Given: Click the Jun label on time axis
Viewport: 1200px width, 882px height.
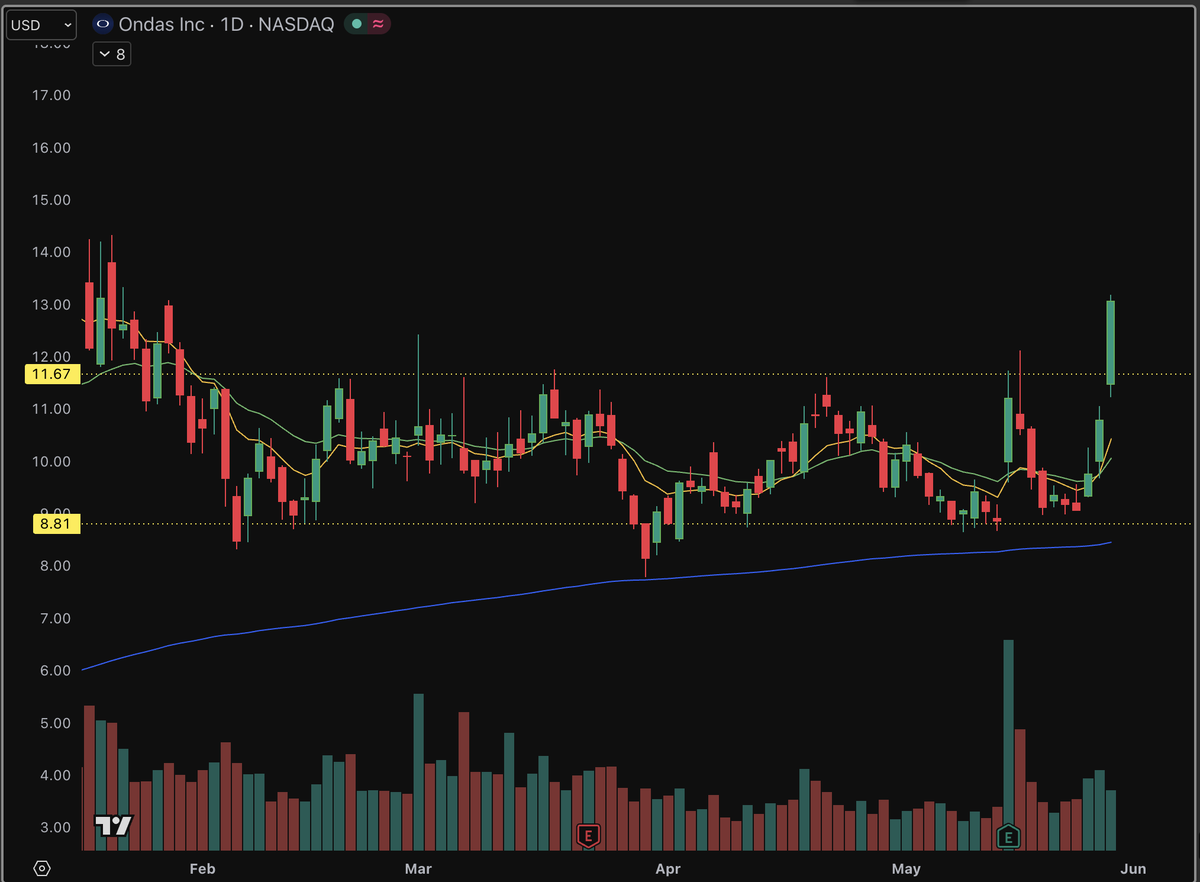Looking at the screenshot, I should click(x=1134, y=868).
